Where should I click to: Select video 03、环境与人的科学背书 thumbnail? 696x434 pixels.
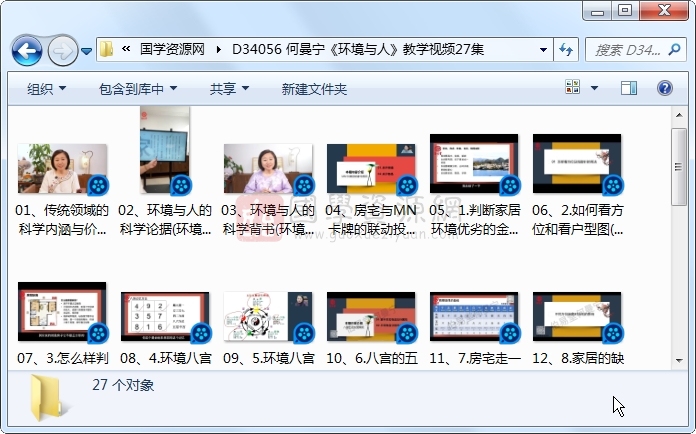tap(268, 169)
